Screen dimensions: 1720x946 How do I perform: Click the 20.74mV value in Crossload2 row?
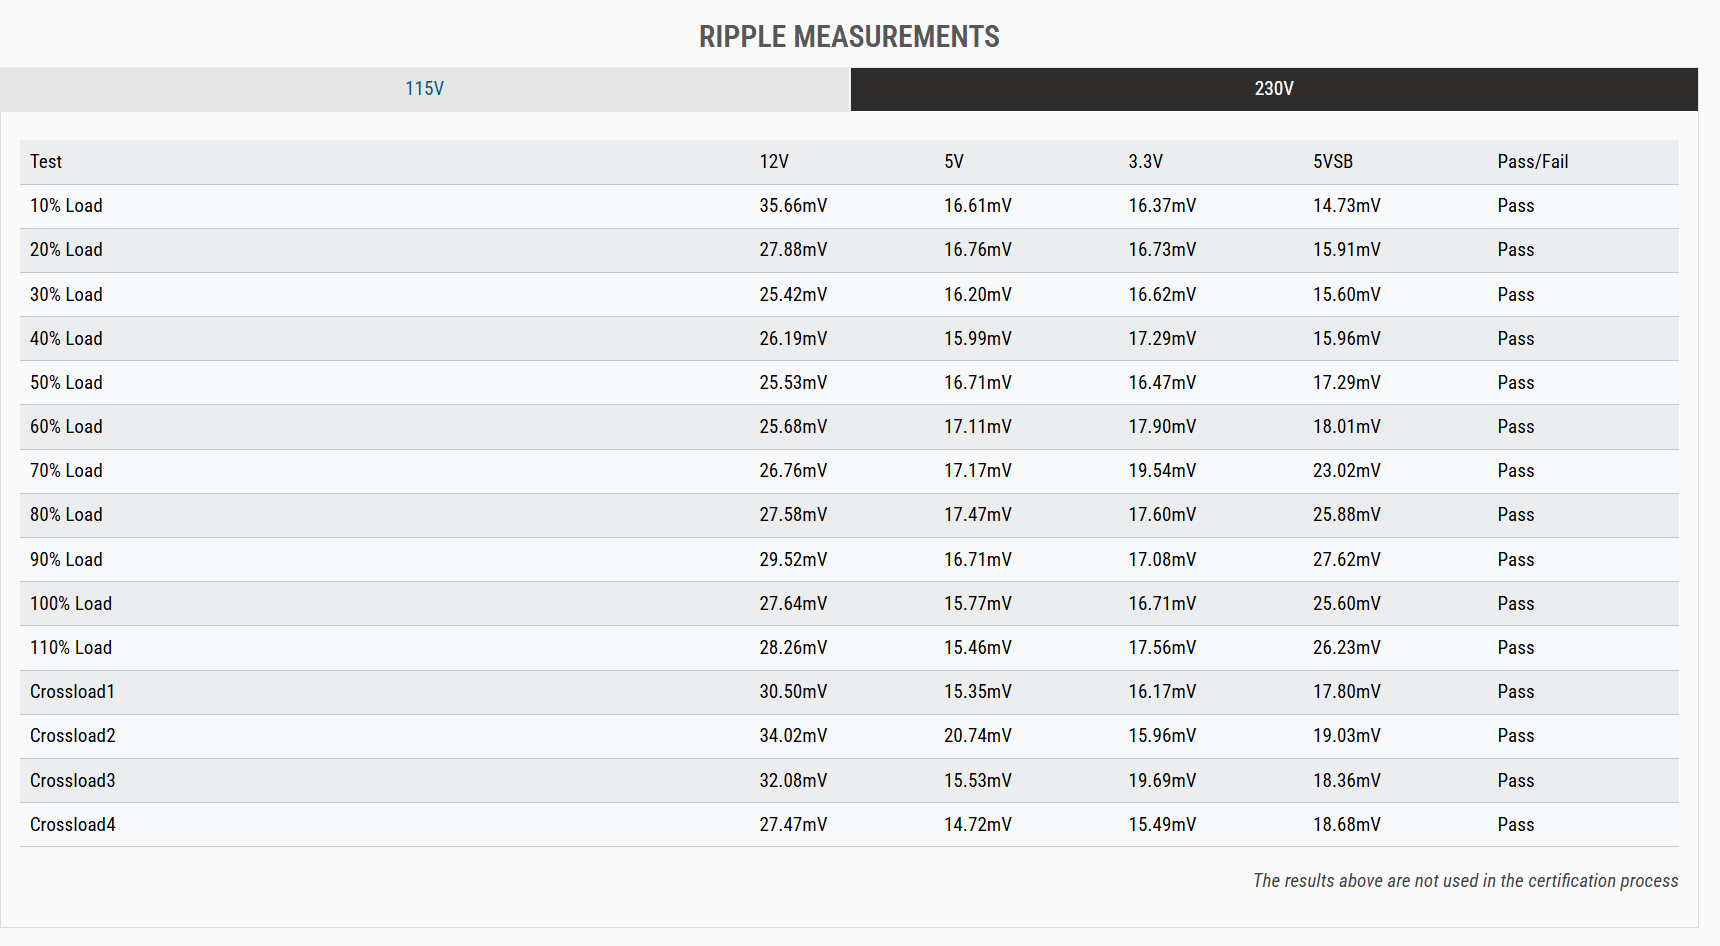(978, 736)
